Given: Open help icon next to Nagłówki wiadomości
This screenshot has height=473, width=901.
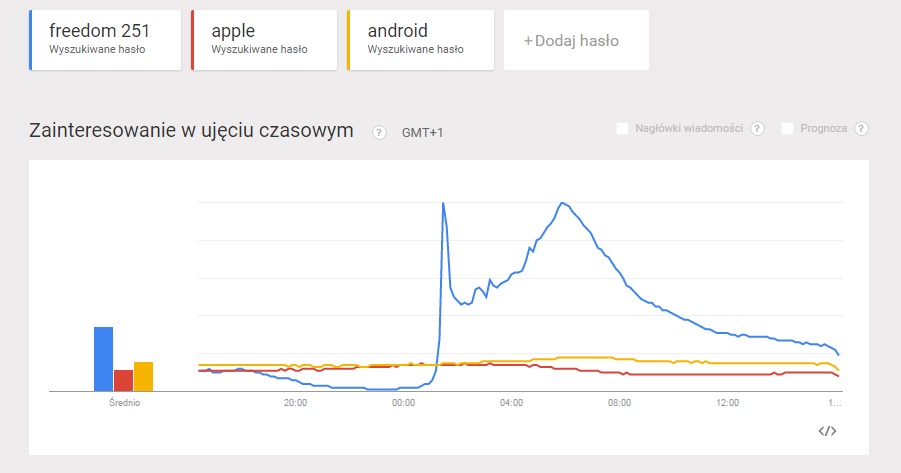Looking at the screenshot, I should (x=757, y=129).
